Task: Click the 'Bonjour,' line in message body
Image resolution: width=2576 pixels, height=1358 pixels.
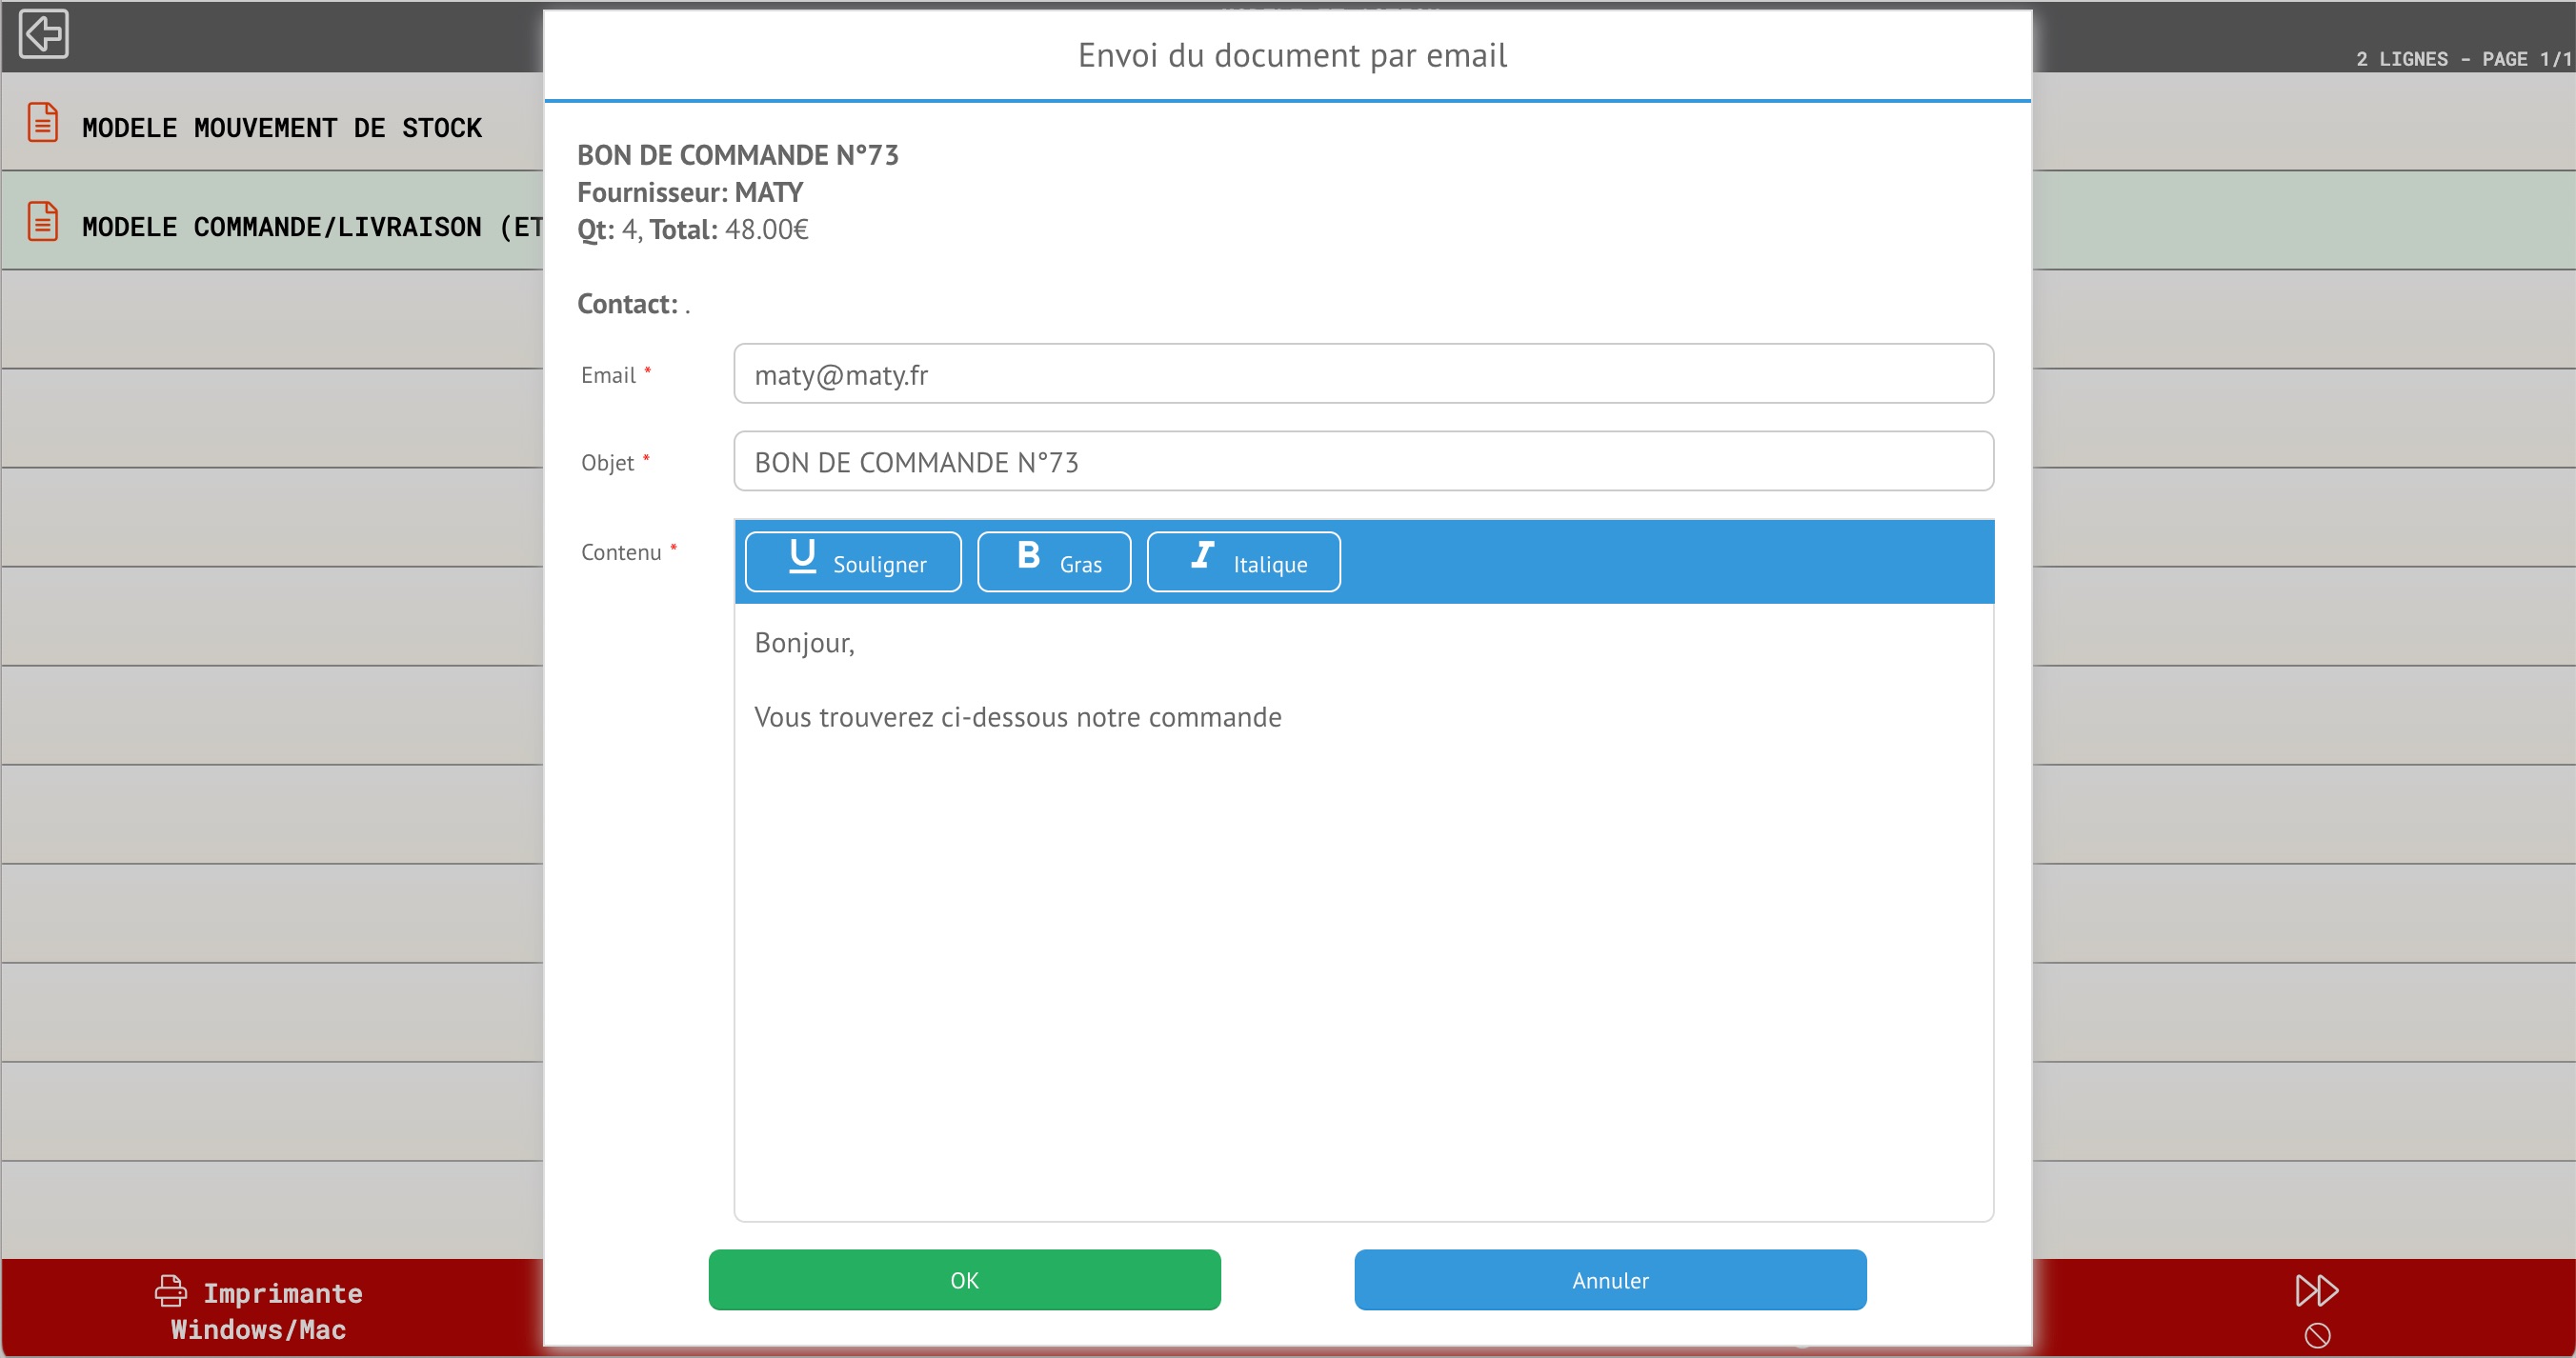Action: tap(804, 643)
